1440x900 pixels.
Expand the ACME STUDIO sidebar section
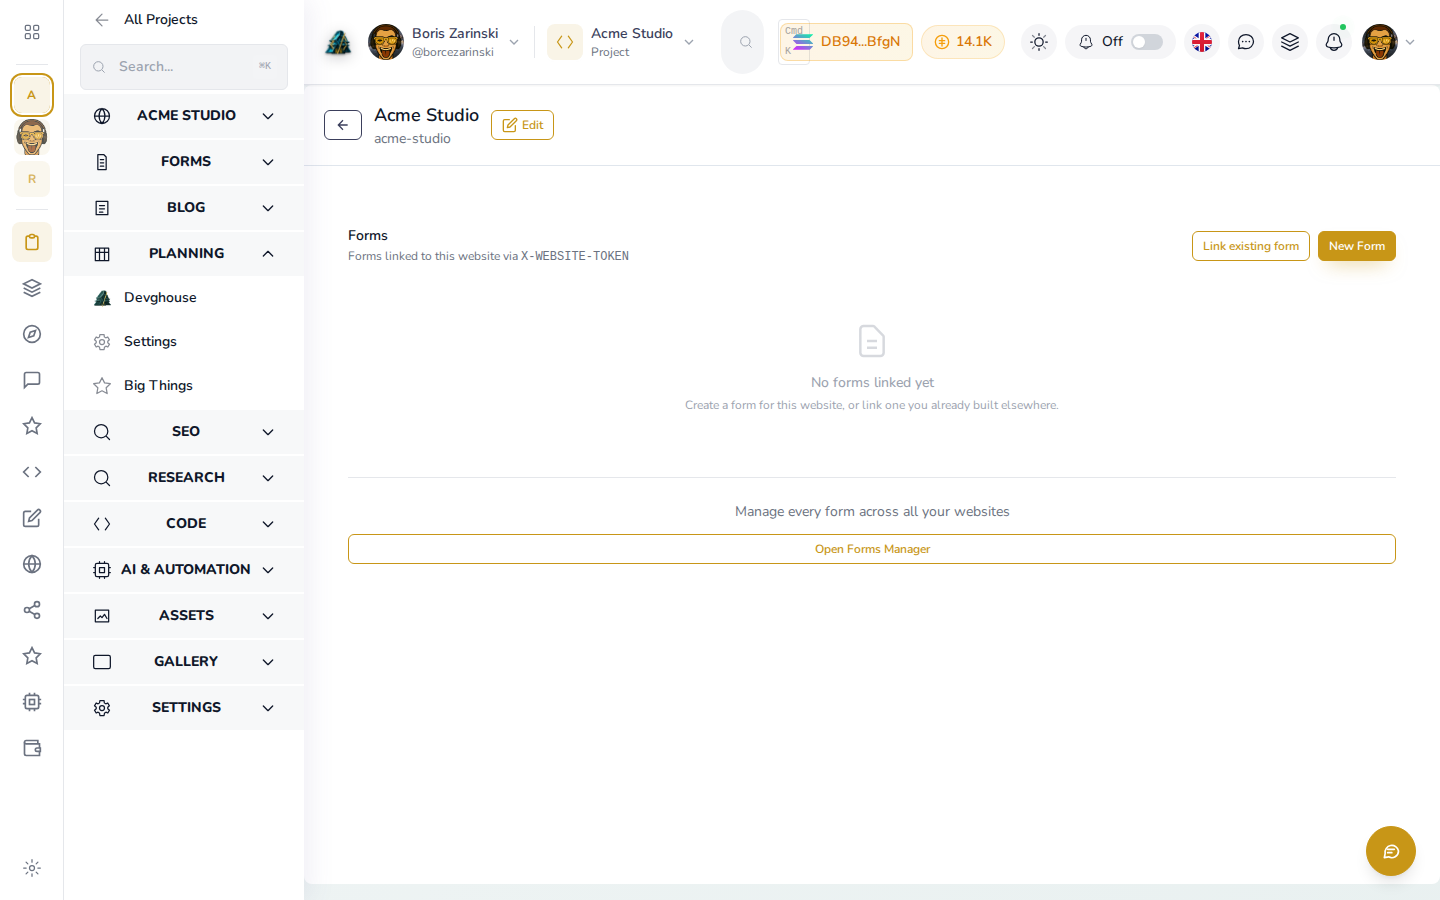tap(184, 116)
